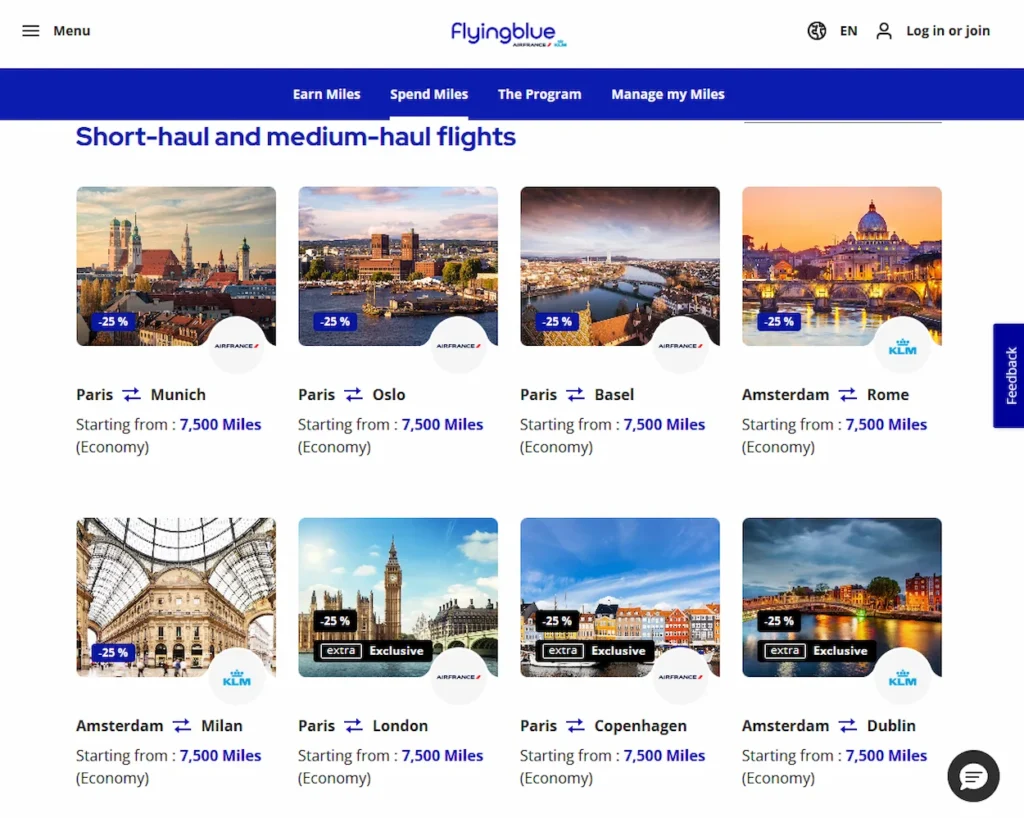Open The Program tab
Image resolution: width=1024 pixels, height=818 pixels.
pyautogui.click(x=539, y=94)
